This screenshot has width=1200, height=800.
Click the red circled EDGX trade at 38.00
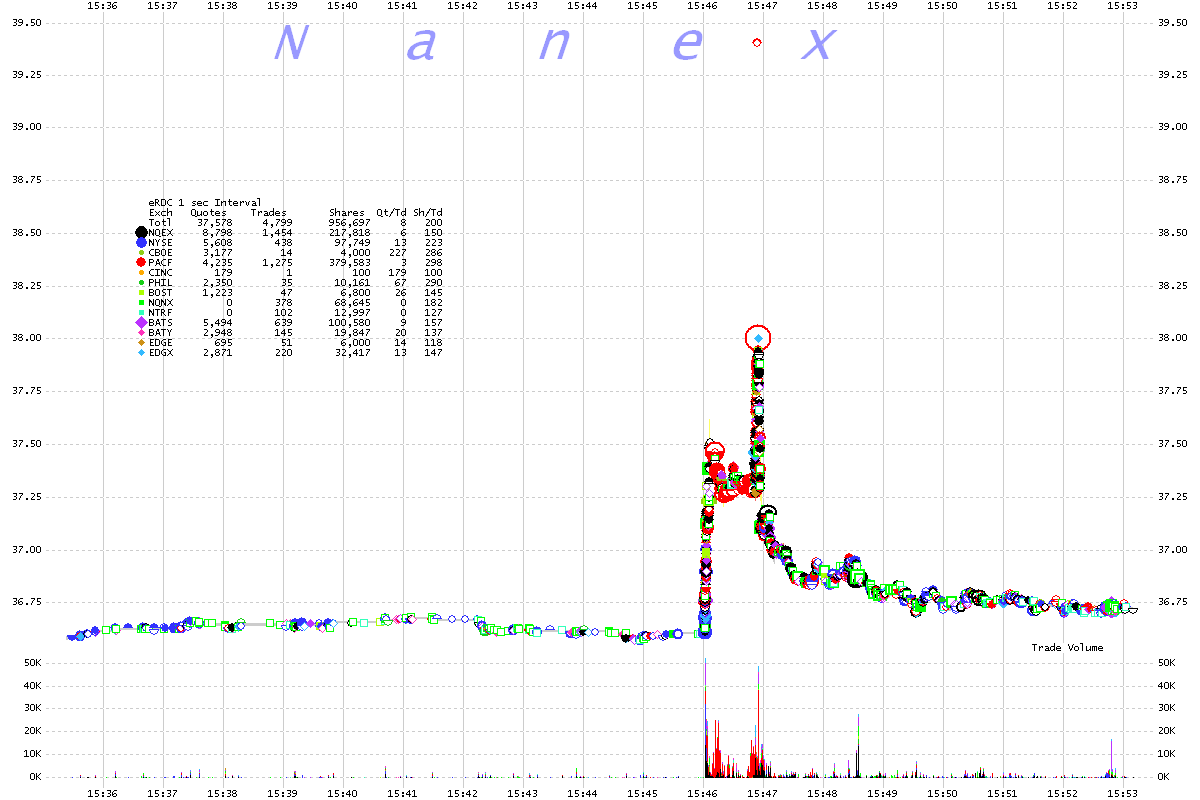click(x=759, y=338)
